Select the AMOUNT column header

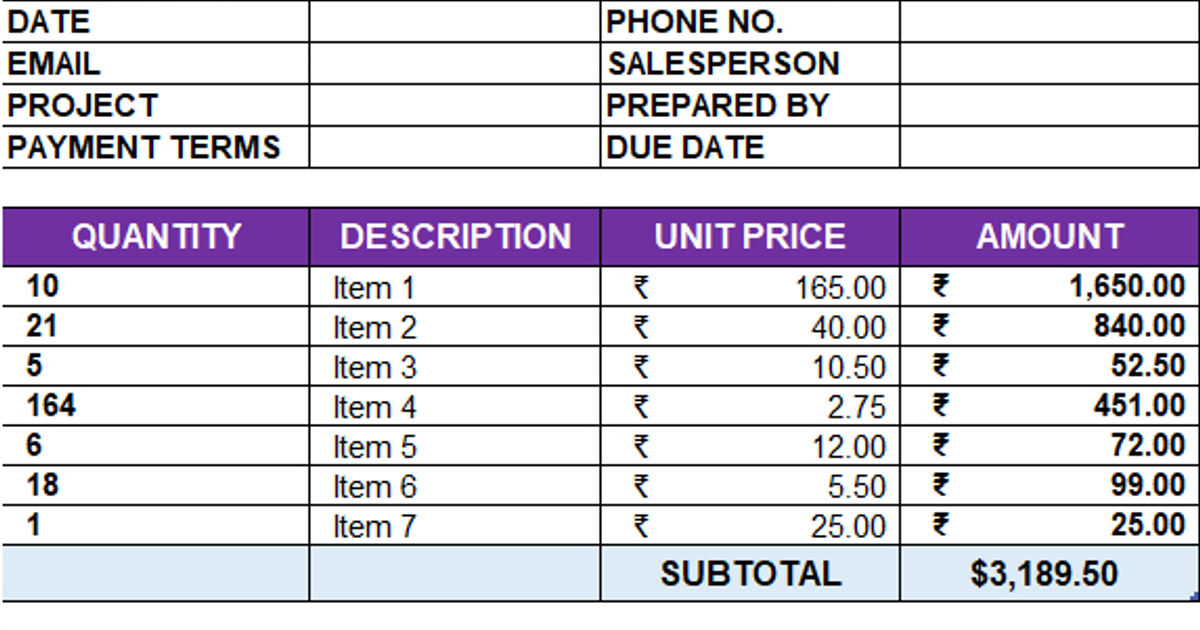click(x=1049, y=237)
